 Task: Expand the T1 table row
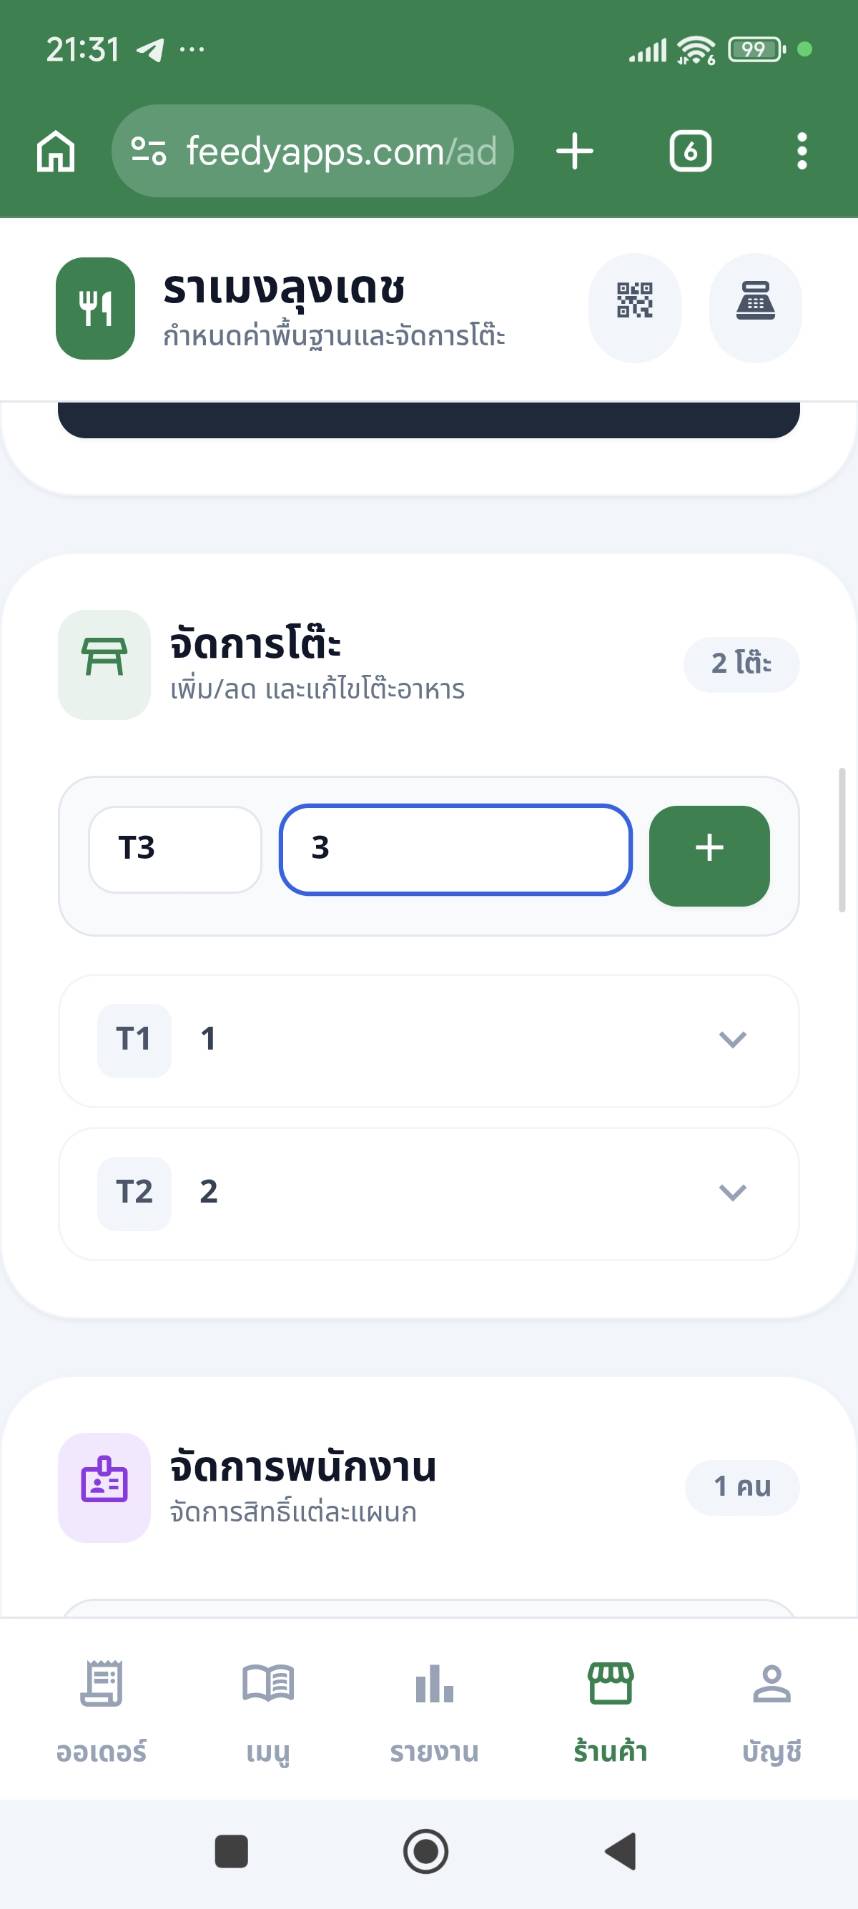click(732, 1040)
